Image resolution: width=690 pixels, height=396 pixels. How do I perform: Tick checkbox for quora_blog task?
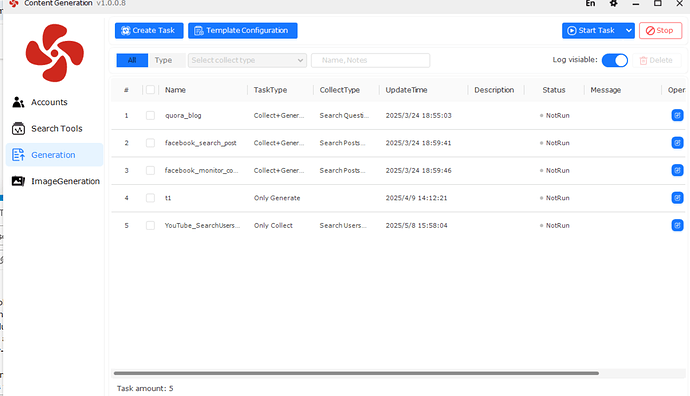tap(150, 115)
